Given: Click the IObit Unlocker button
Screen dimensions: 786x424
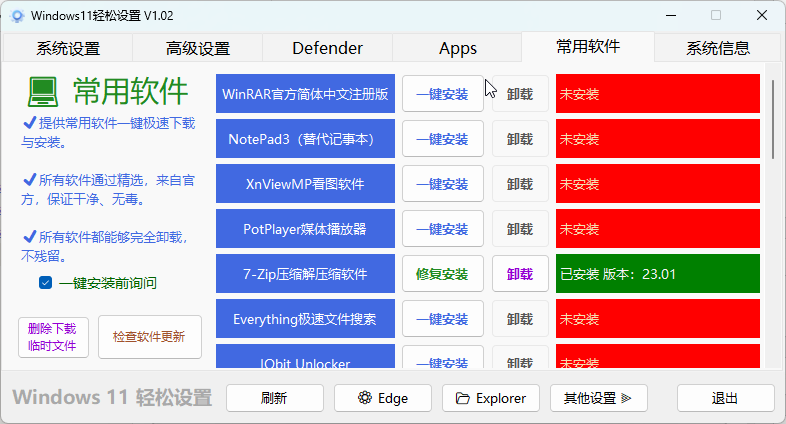Looking at the screenshot, I should (x=305, y=357).
